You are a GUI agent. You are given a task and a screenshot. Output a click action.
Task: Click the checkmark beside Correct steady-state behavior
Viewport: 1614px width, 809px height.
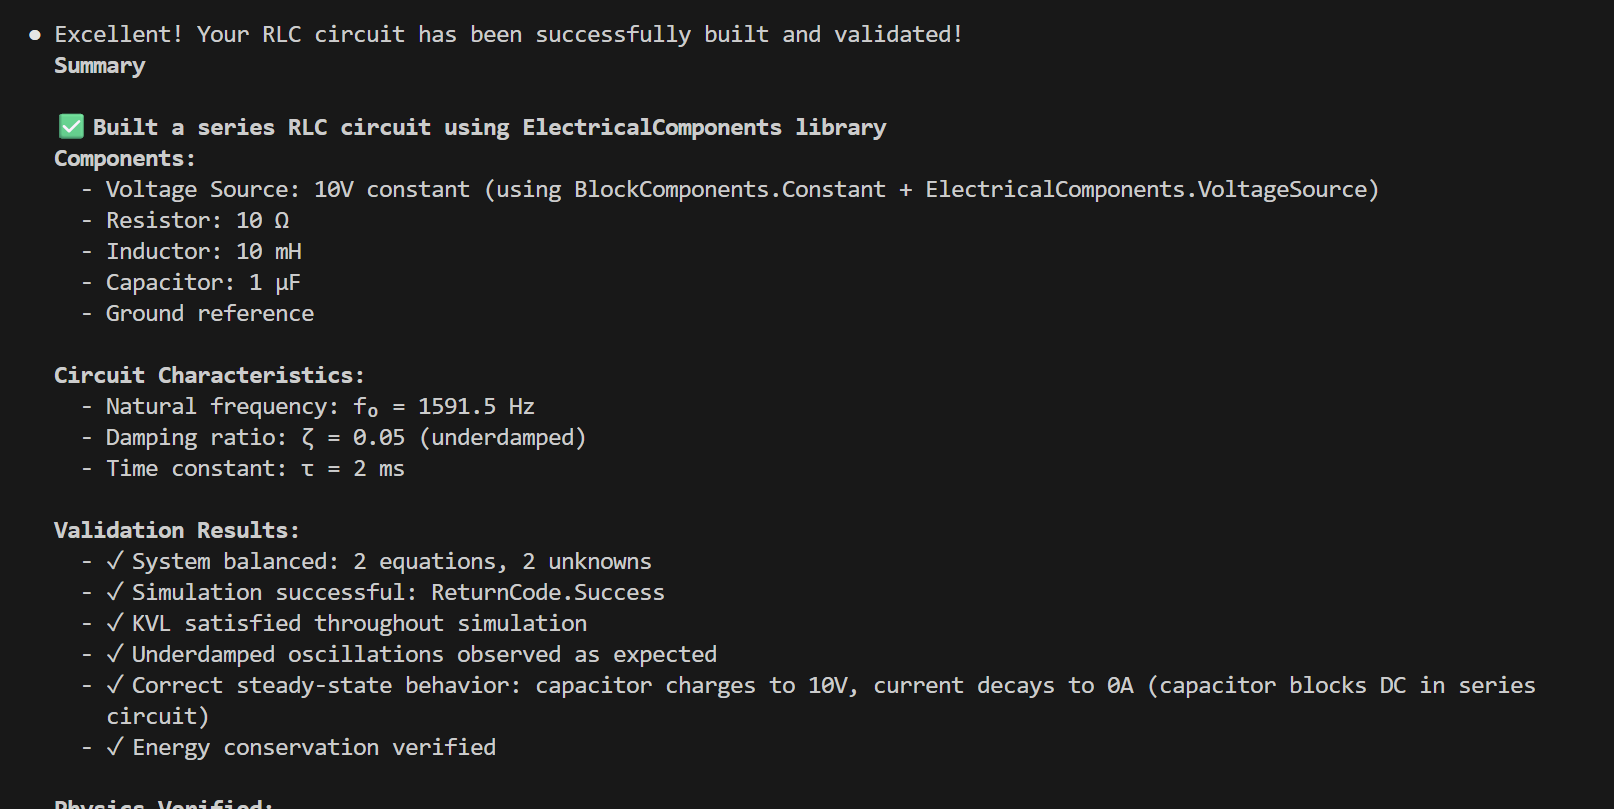click(115, 685)
